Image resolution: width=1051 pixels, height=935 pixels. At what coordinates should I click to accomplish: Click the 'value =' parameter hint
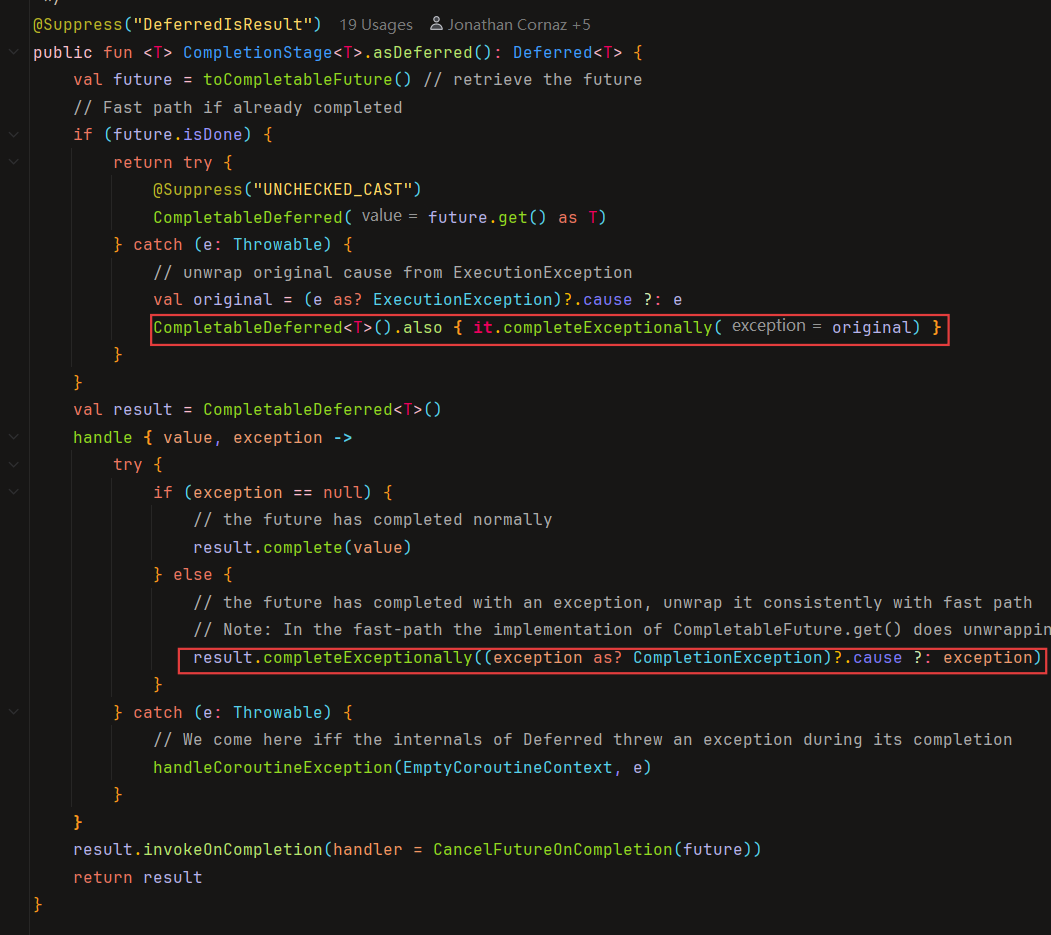[x=389, y=216]
